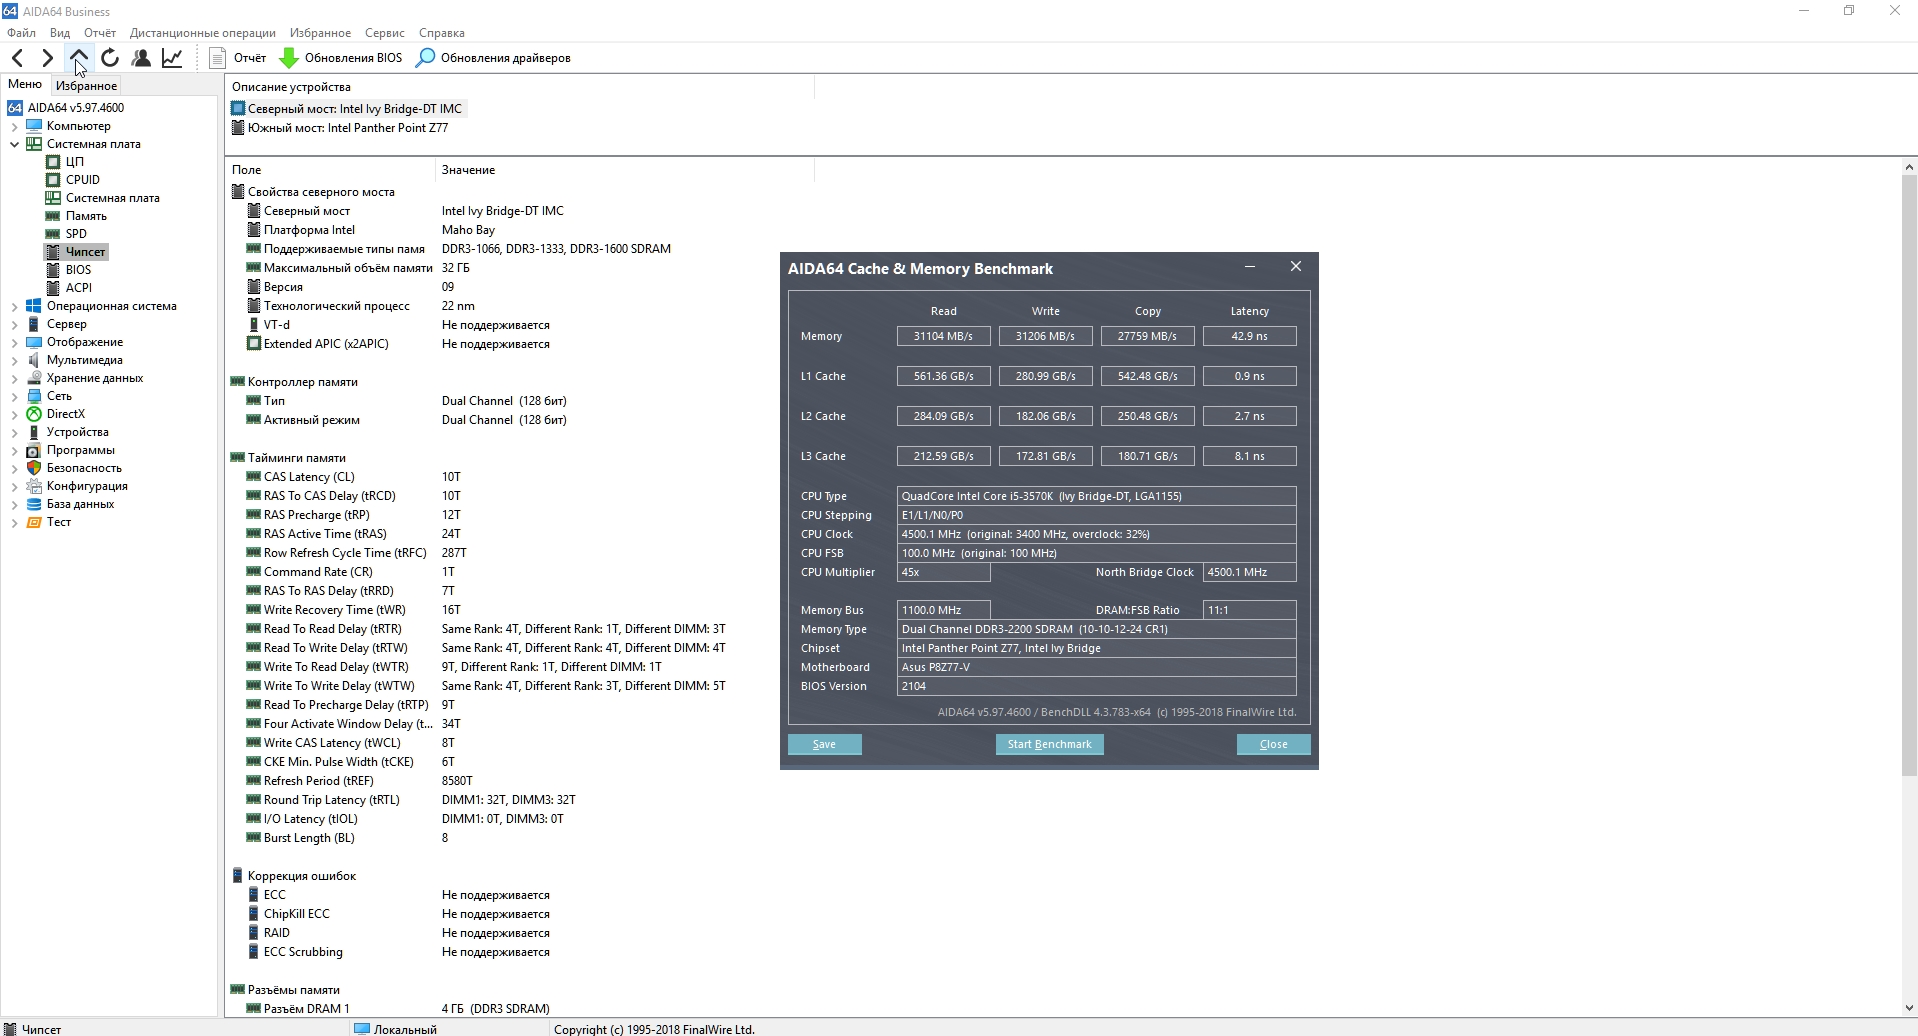This screenshot has height=1036, width=1918.
Task: Expand the DirectX tree node
Action: [15, 414]
